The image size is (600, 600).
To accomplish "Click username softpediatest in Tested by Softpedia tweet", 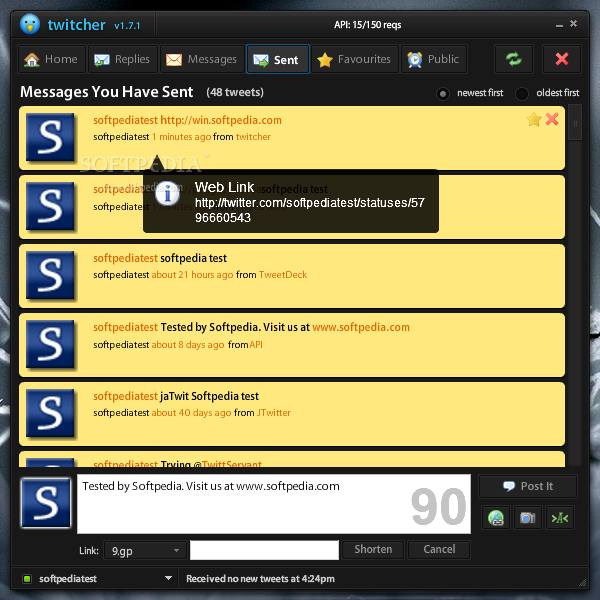I will point(125,327).
